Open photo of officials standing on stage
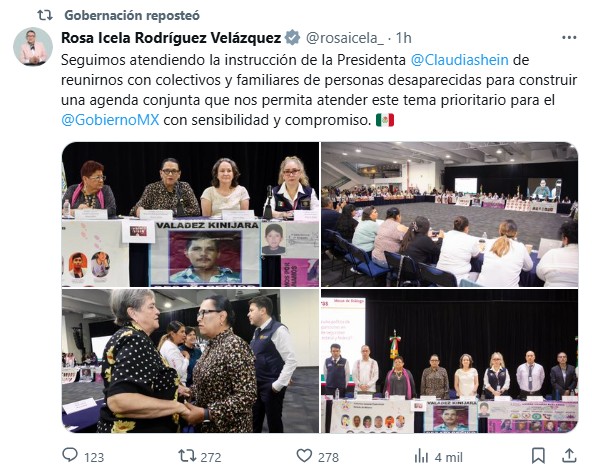Screen dimensions: 592x475 [x=449, y=361]
